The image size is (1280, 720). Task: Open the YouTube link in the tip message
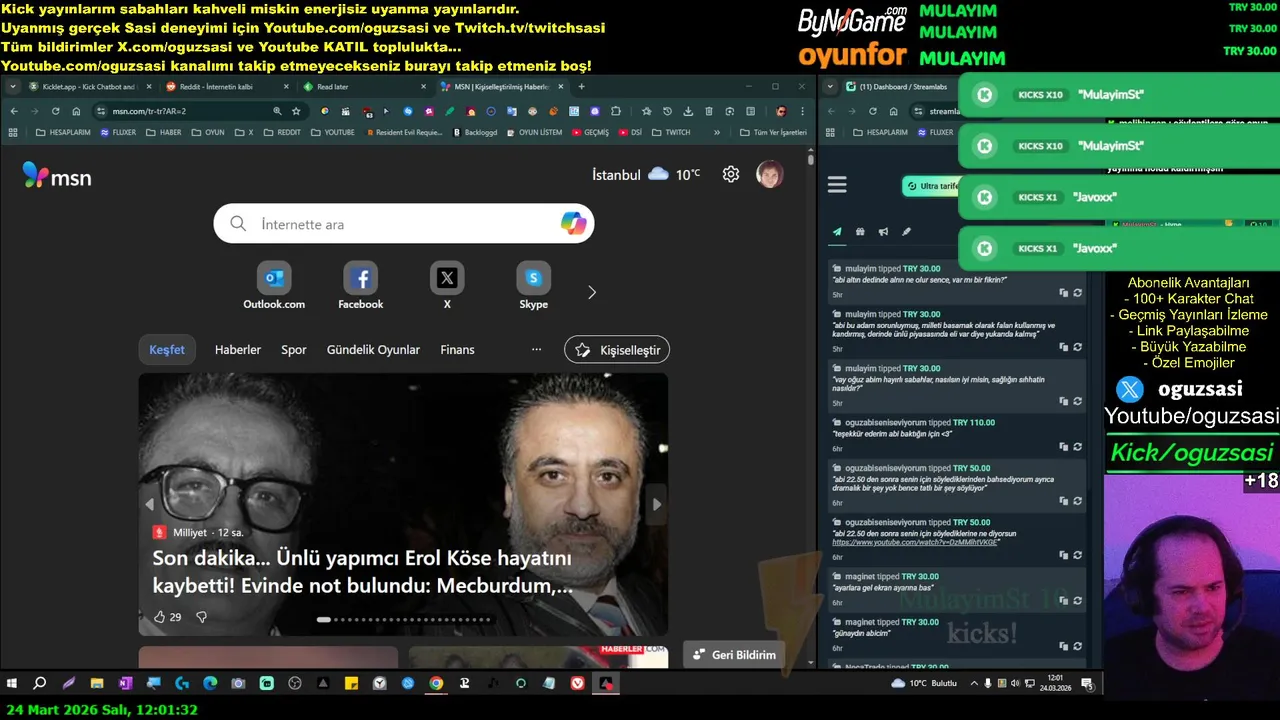coord(917,542)
